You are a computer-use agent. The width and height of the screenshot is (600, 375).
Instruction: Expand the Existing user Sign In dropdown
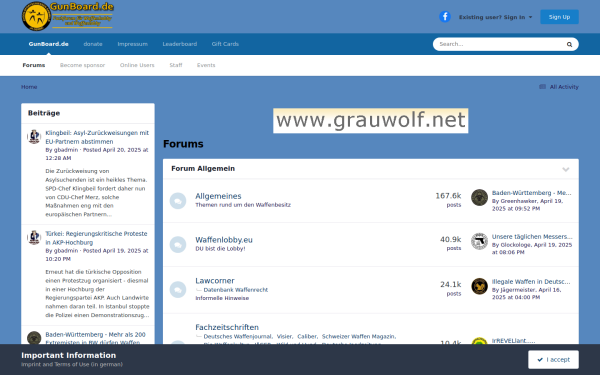point(496,17)
